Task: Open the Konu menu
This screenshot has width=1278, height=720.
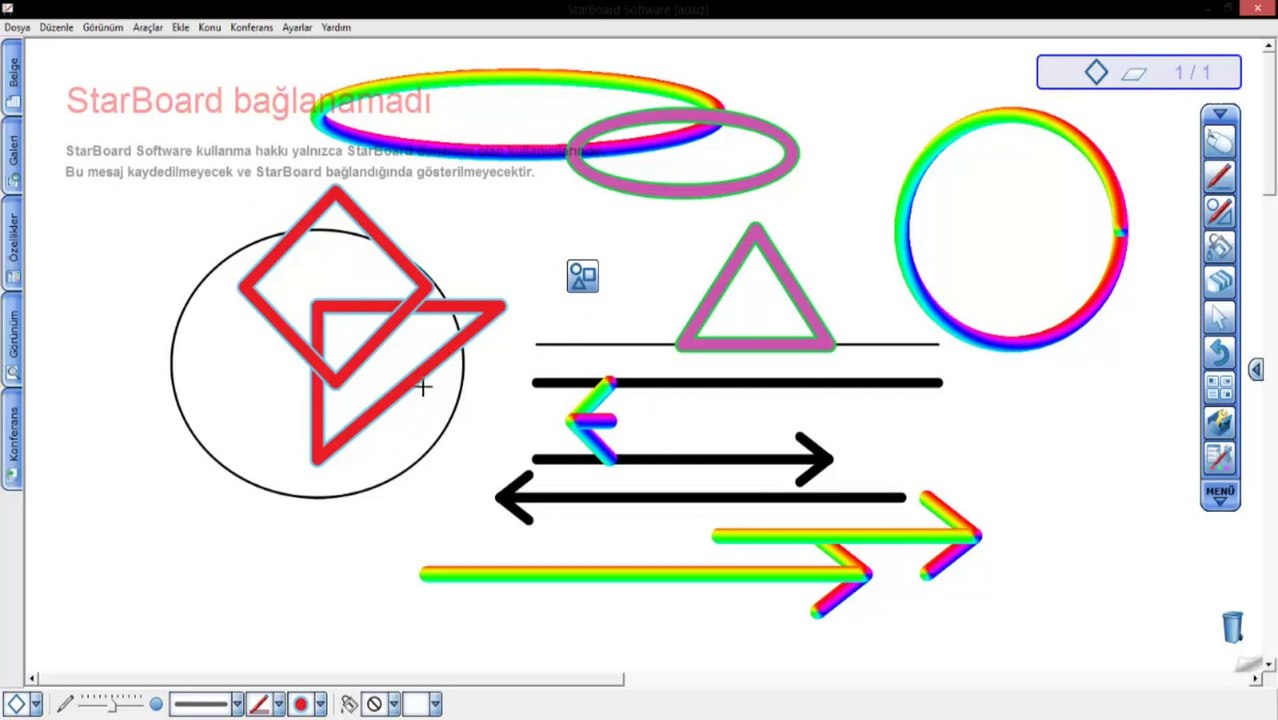Action: (210, 28)
